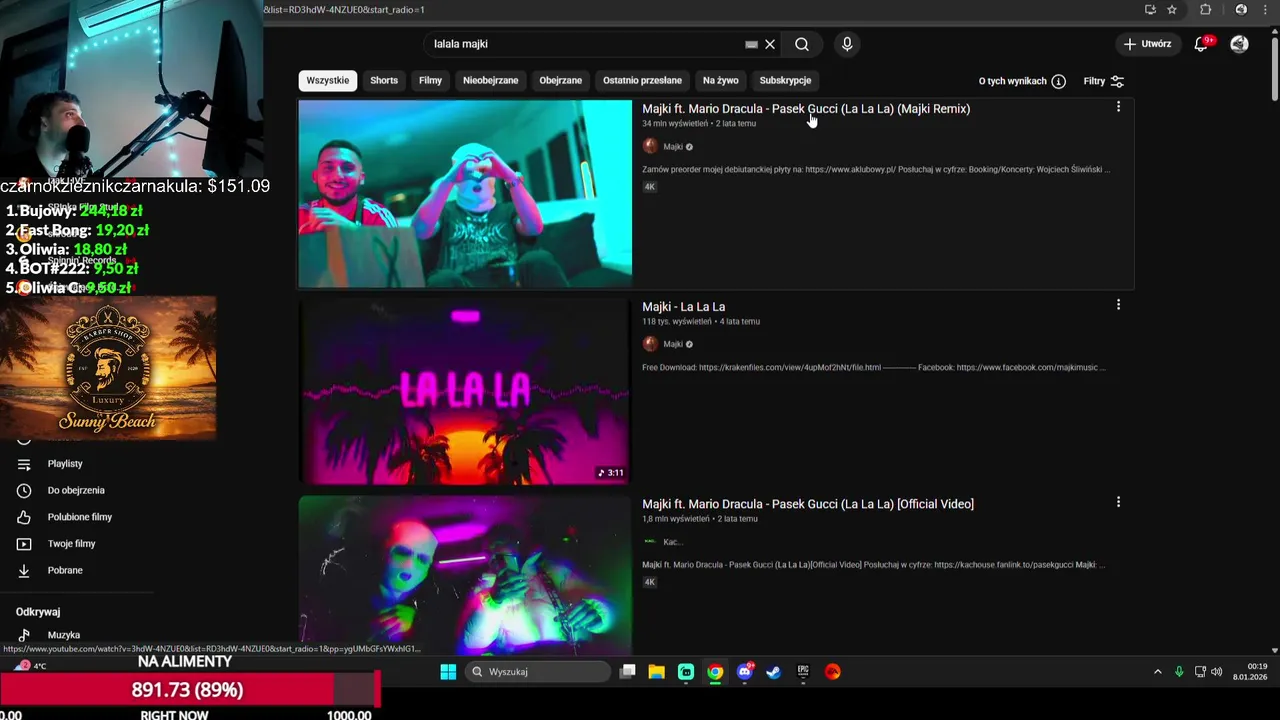Open options menu for Majki - La La La video
The image size is (1280, 720).
[x=1118, y=305]
